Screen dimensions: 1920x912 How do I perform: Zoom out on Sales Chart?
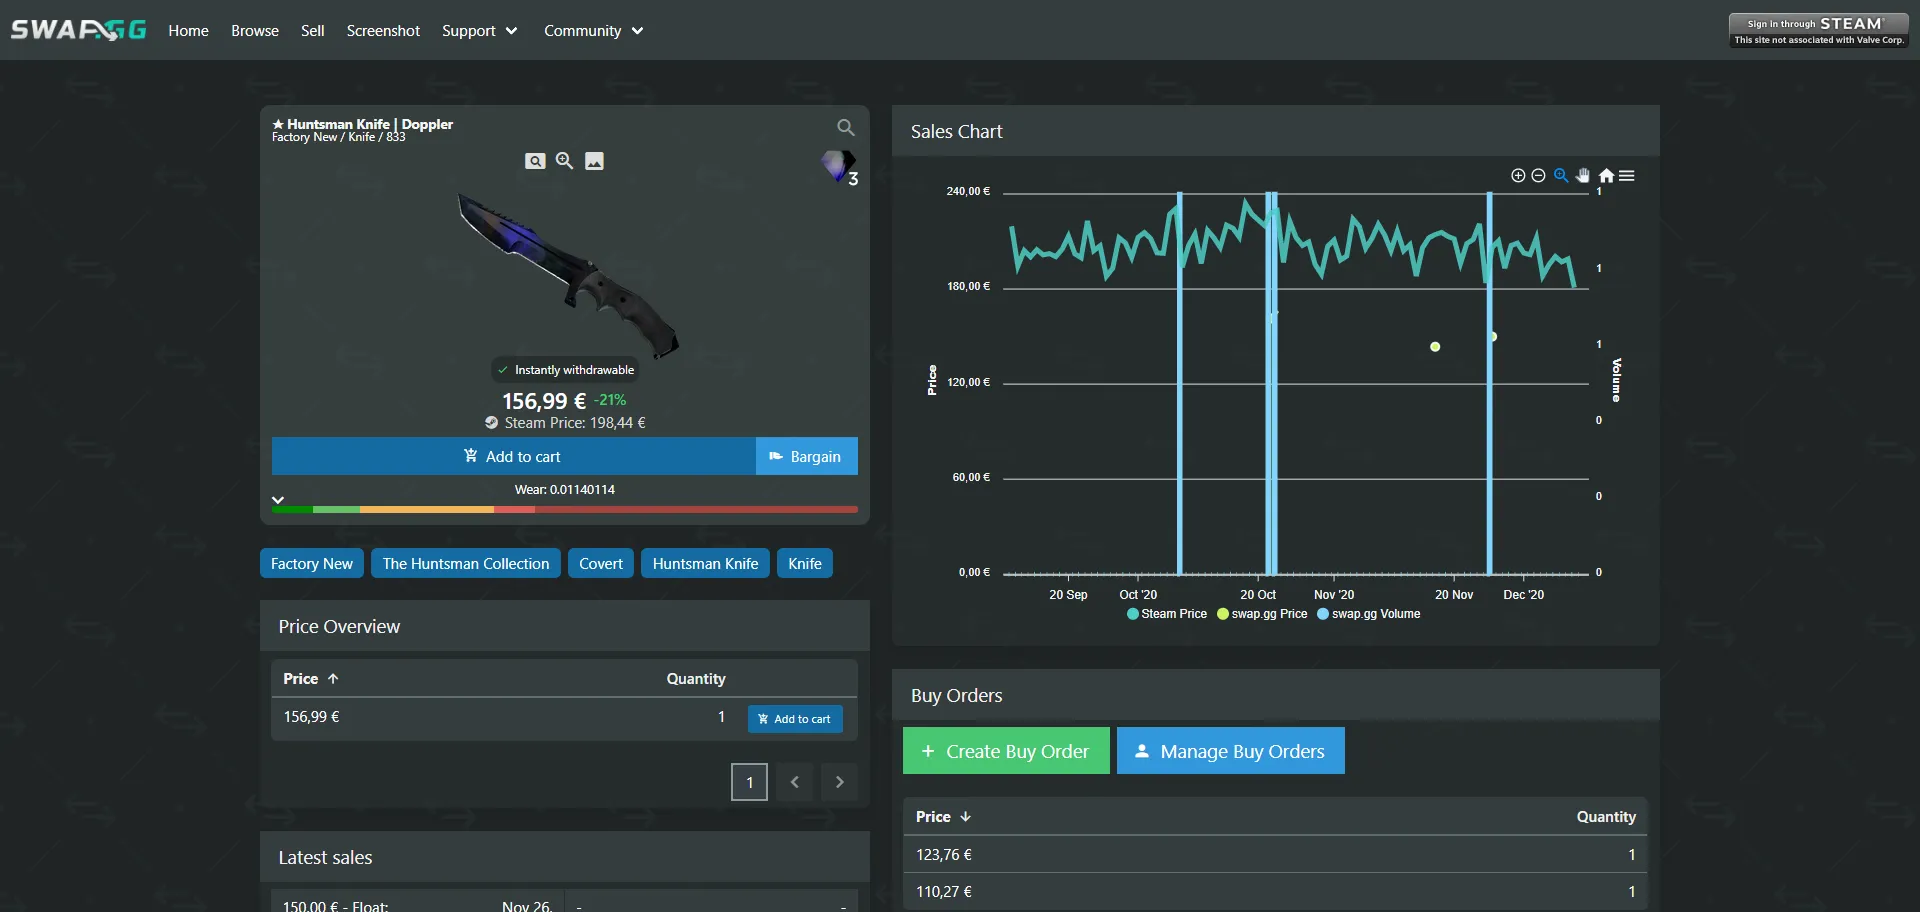(x=1539, y=176)
